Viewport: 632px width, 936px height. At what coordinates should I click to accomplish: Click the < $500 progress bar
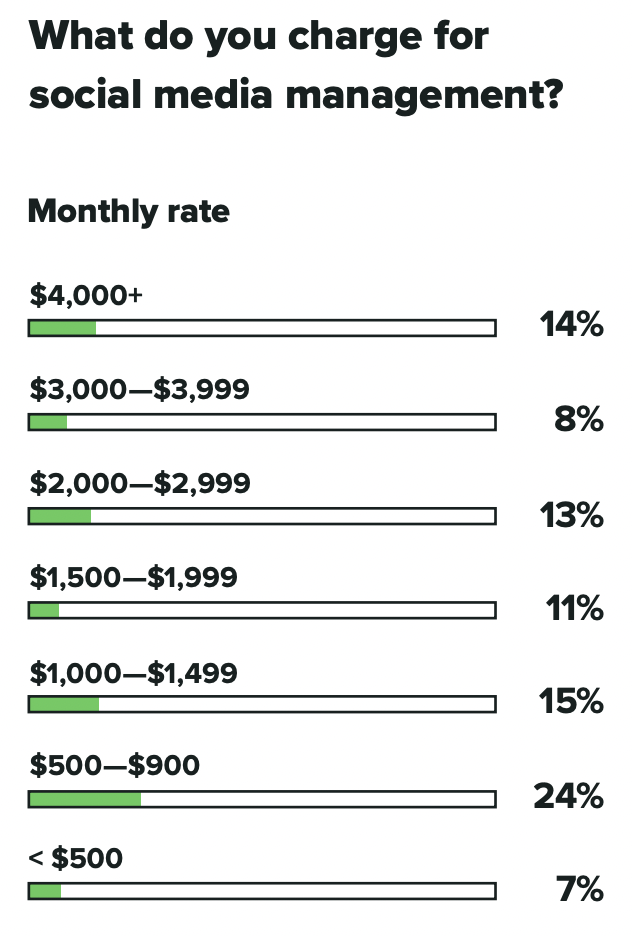coord(262,891)
